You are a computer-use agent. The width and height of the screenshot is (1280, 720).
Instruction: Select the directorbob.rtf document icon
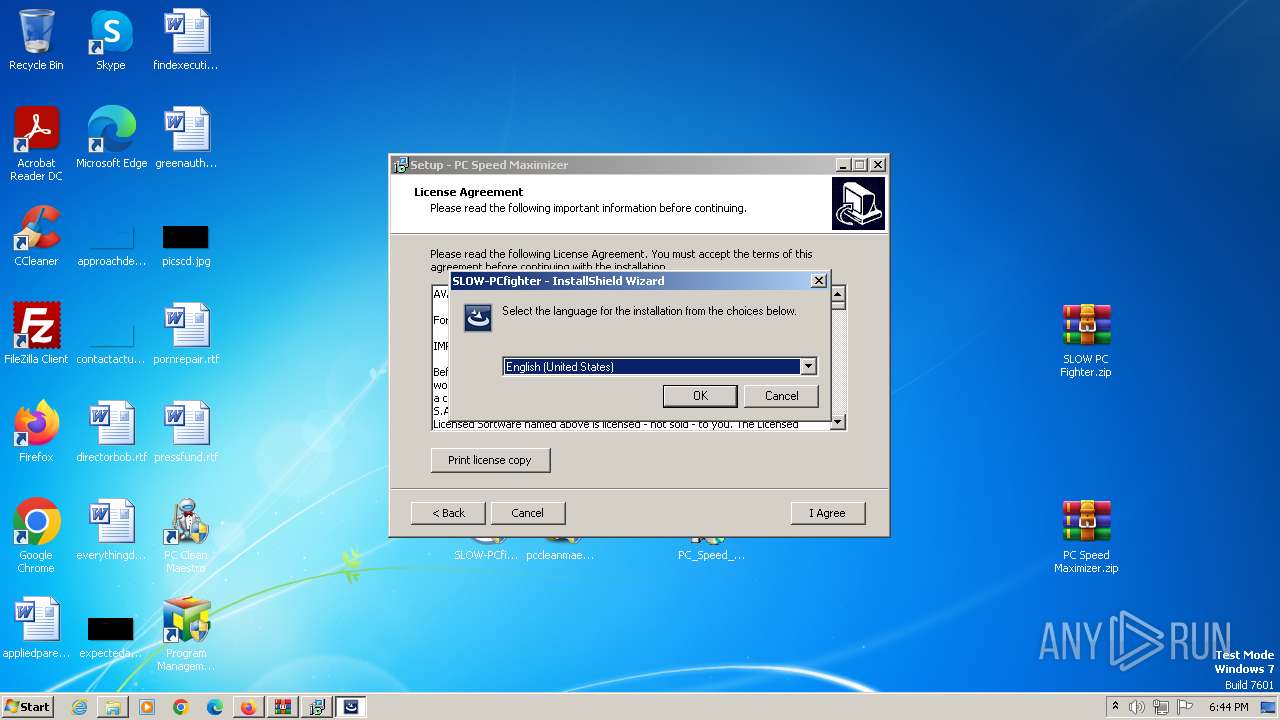tap(111, 432)
